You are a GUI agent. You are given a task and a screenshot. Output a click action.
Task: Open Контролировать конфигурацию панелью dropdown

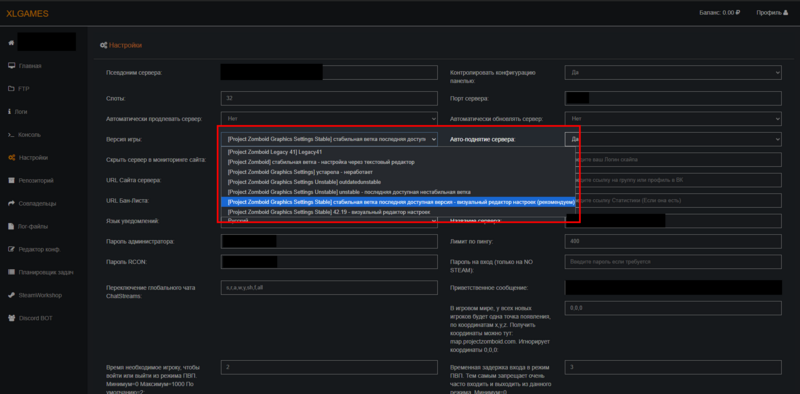tap(673, 72)
